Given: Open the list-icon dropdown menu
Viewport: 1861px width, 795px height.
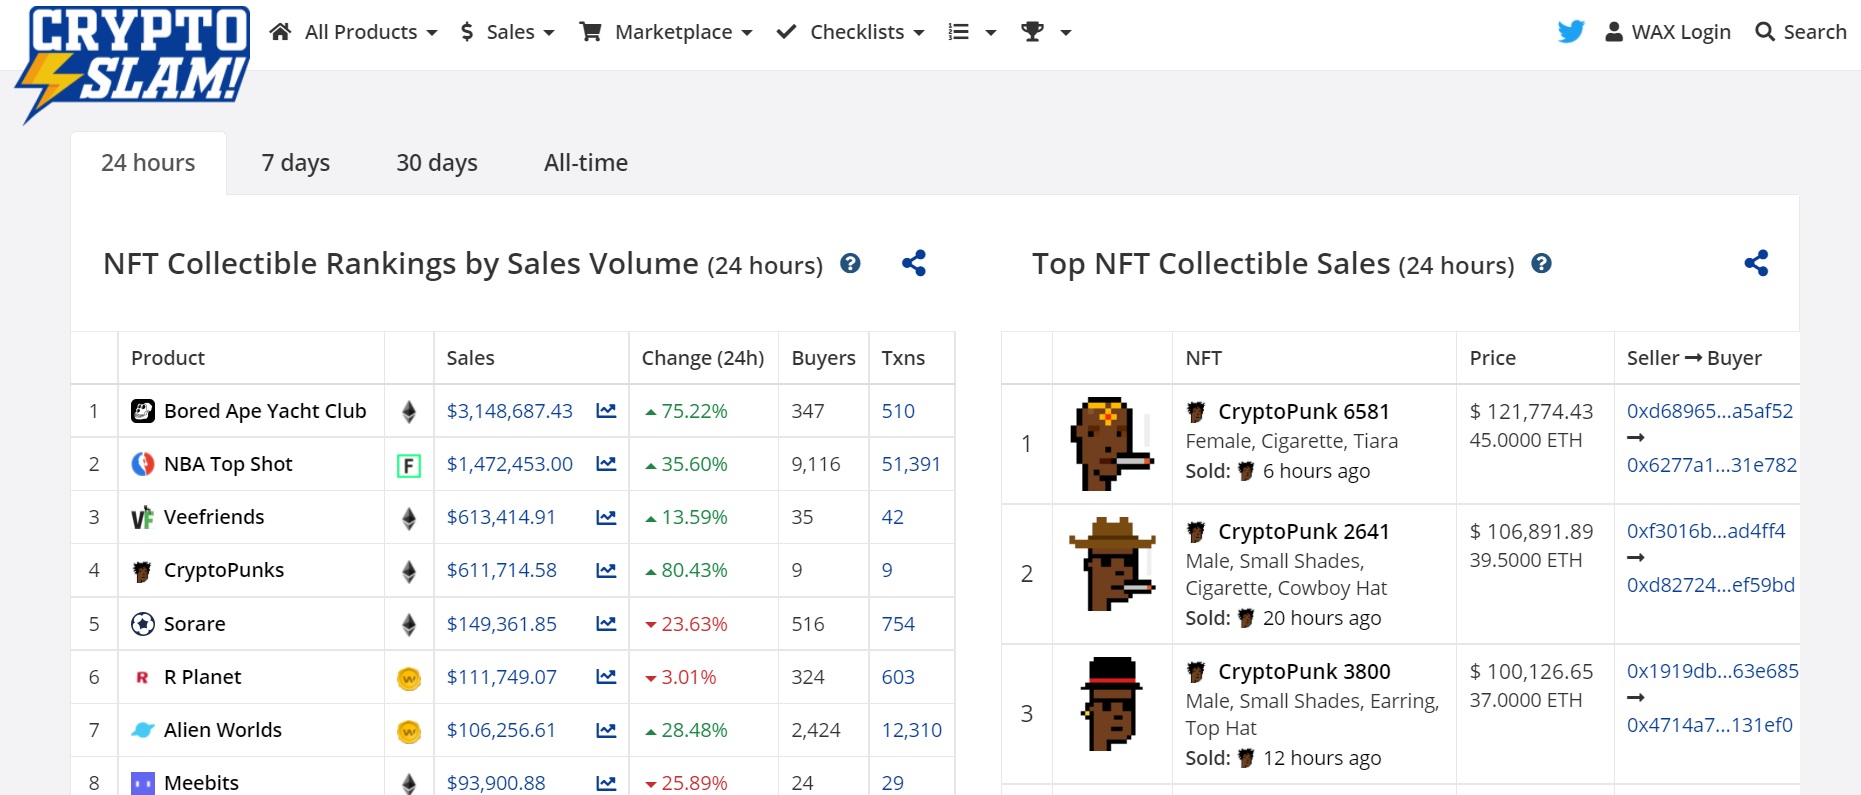Looking at the screenshot, I should pyautogui.click(x=973, y=32).
